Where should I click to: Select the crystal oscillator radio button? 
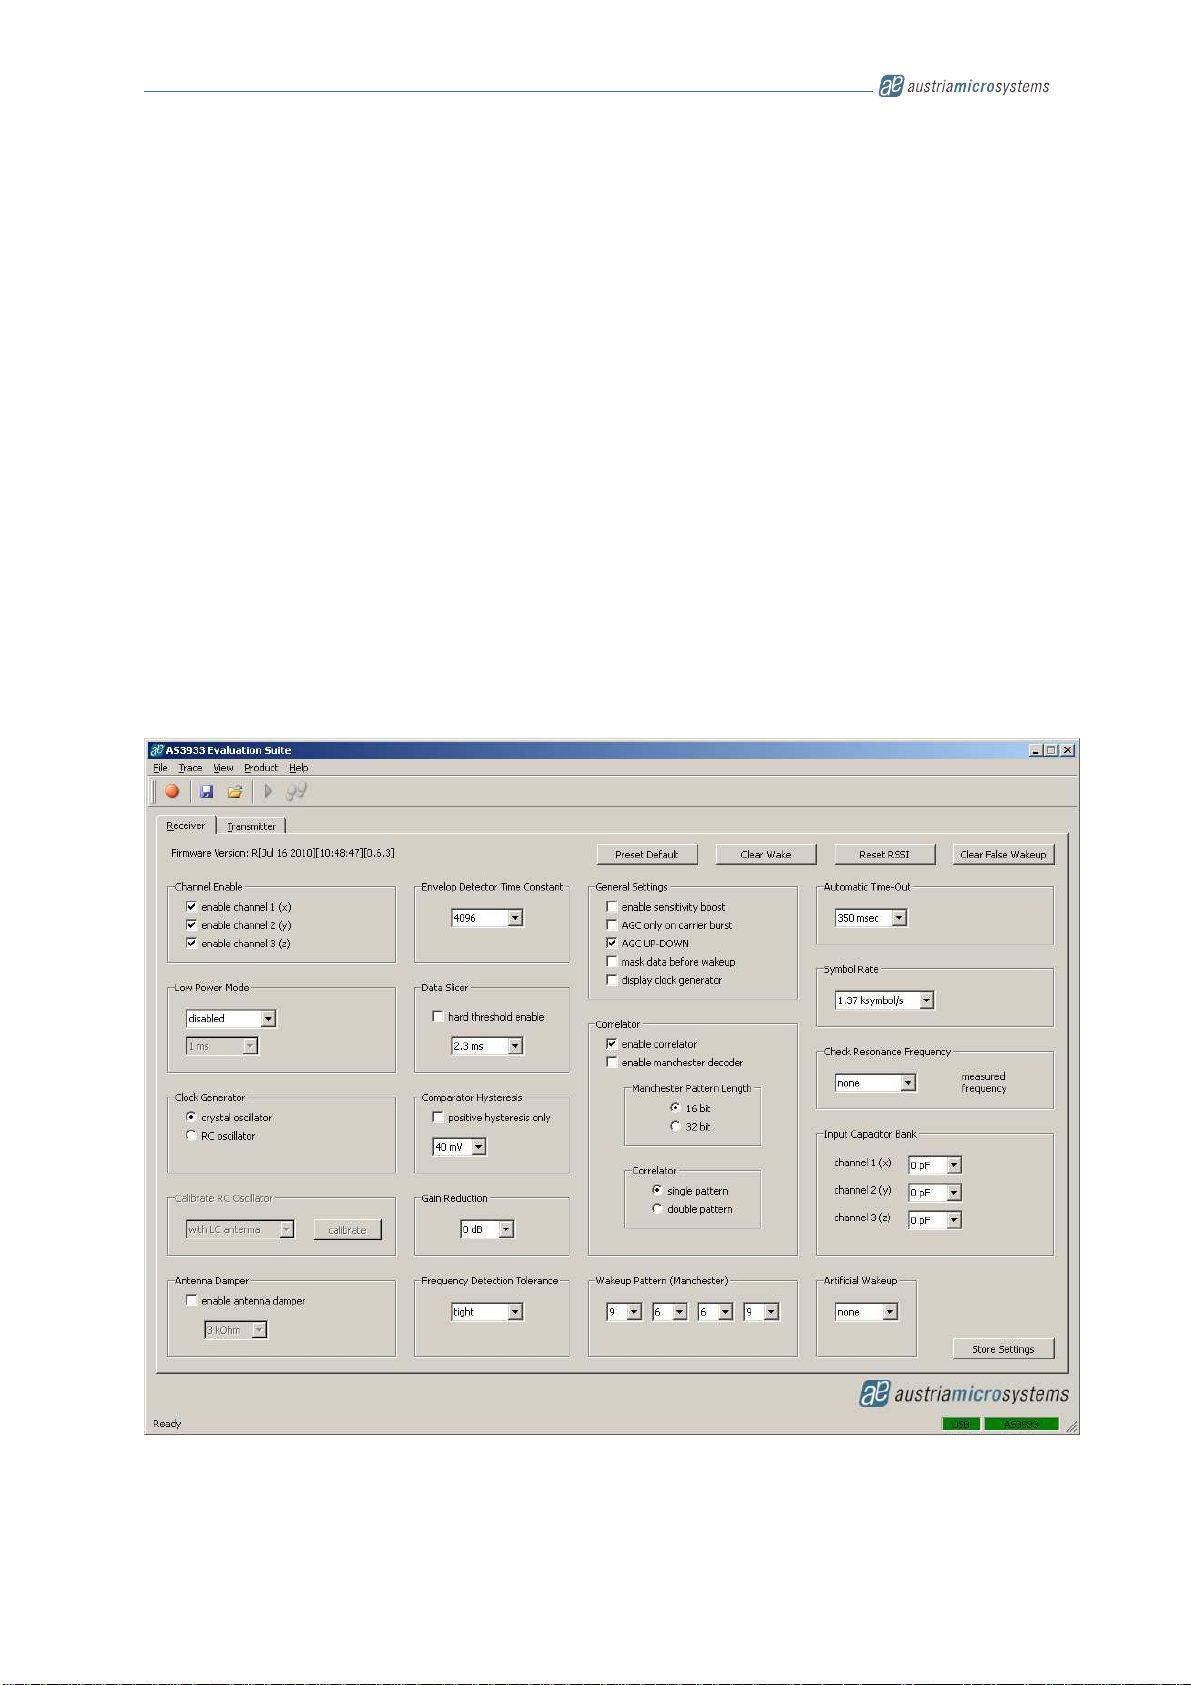pos(191,1117)
